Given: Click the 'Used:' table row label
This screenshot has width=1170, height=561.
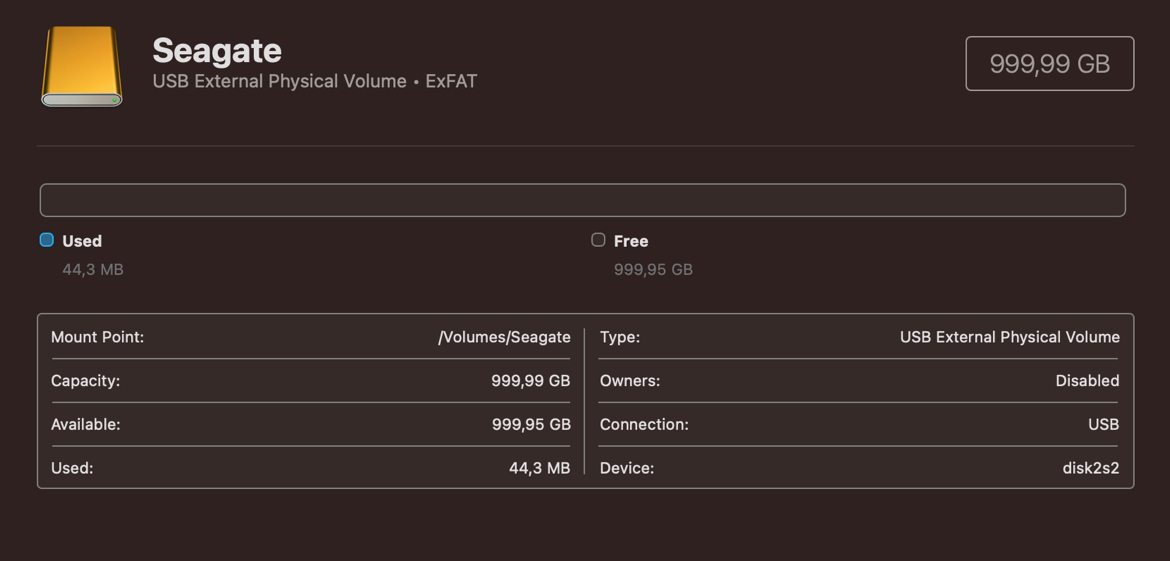Looking at the screenshot, I should [72, 468].
